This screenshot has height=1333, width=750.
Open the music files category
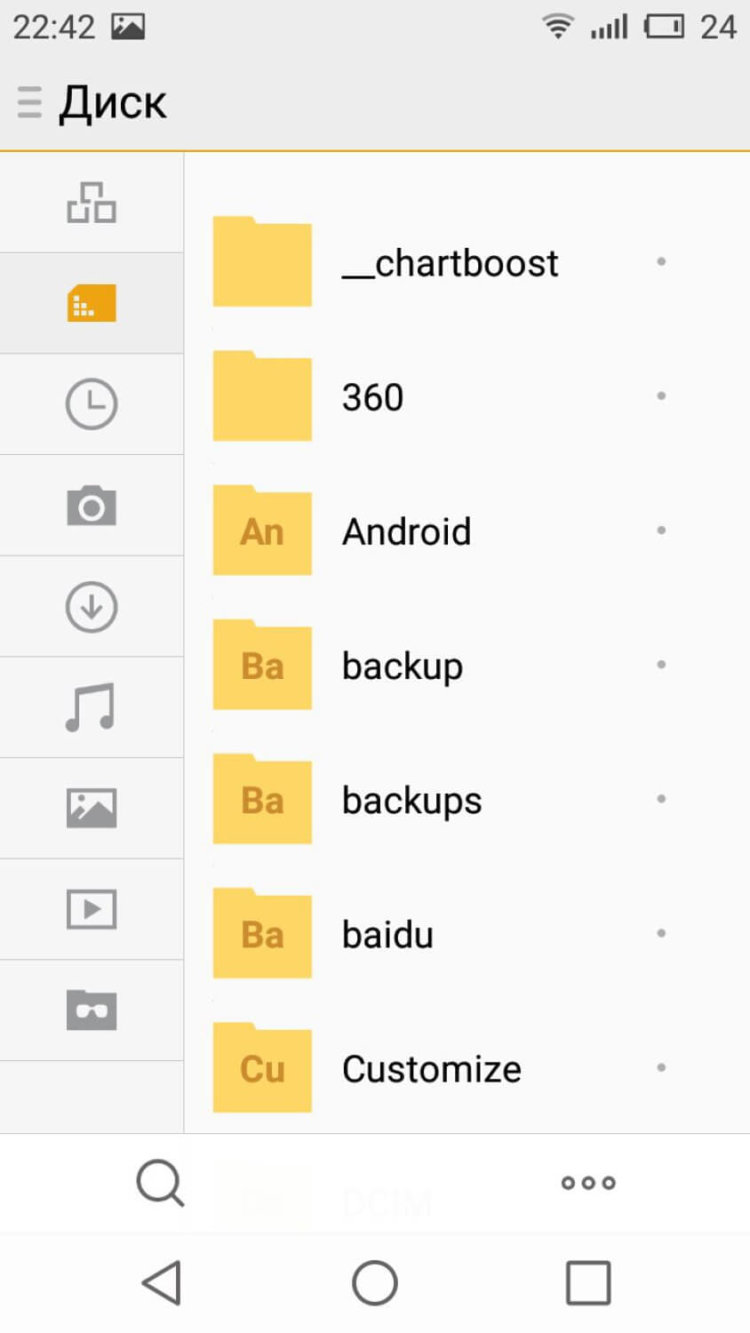point(91,707)
